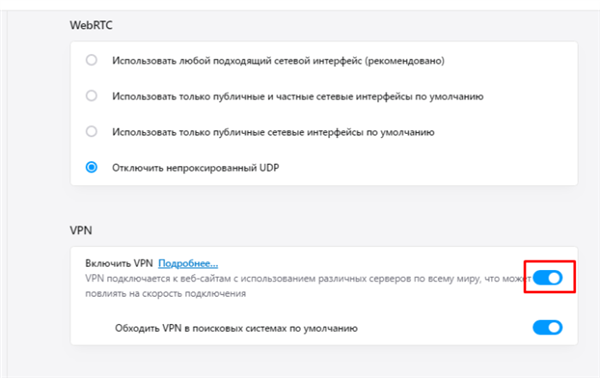
Task: Click the 'Отключить непроксированный UDP' label text
Action: [x=196, y=168]
